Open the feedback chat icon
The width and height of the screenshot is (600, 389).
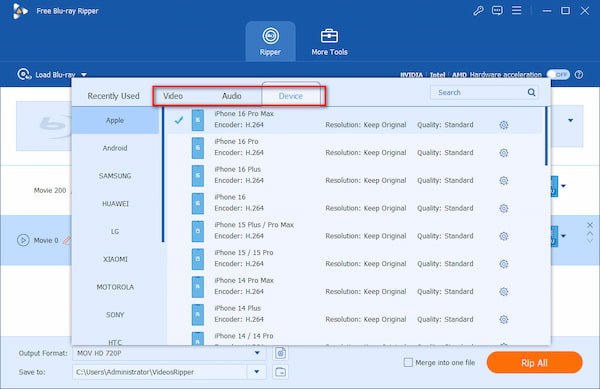(x=497, y=11)
